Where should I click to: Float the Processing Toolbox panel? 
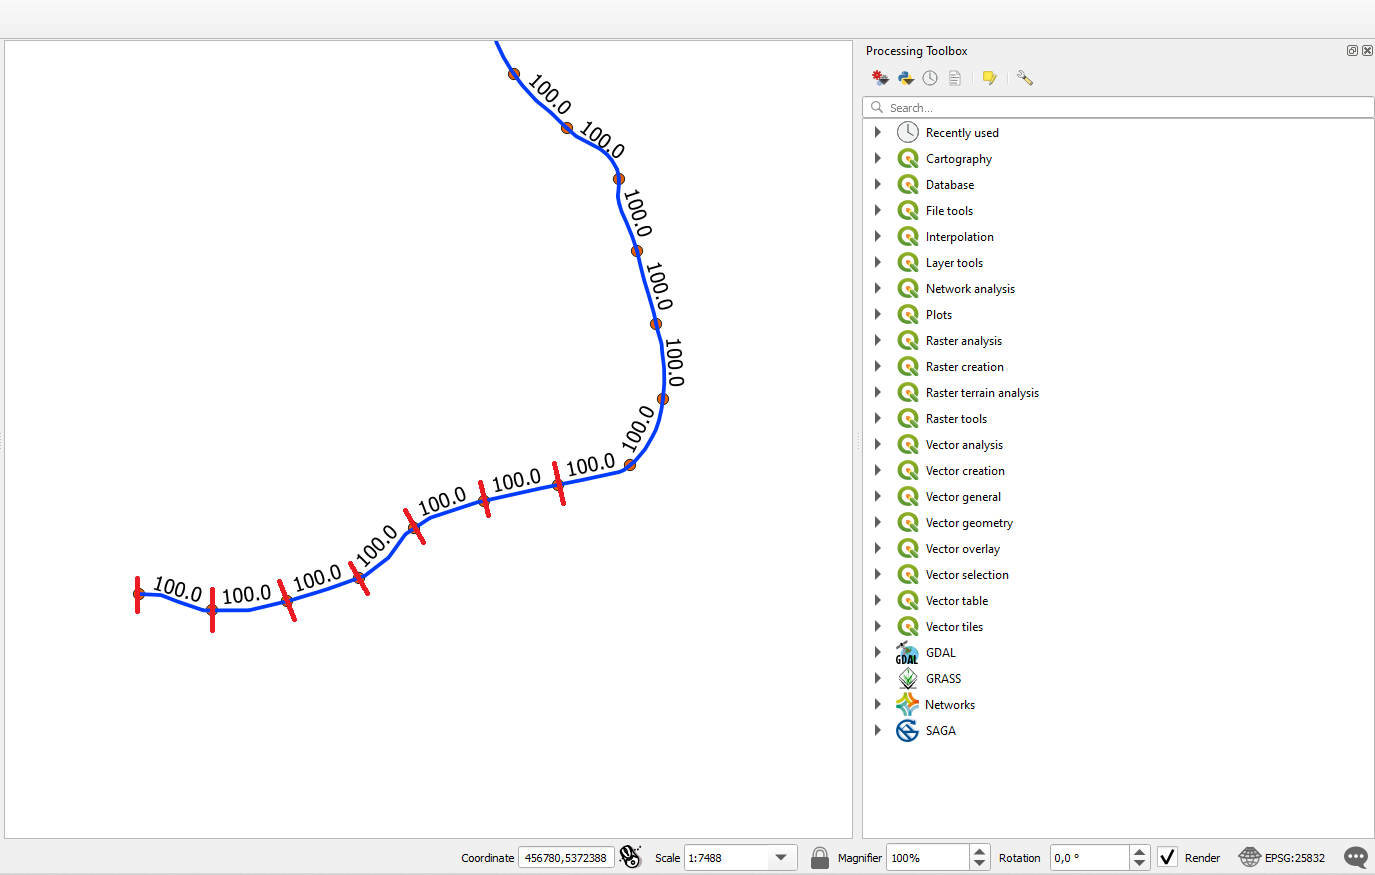(1352, 51)
